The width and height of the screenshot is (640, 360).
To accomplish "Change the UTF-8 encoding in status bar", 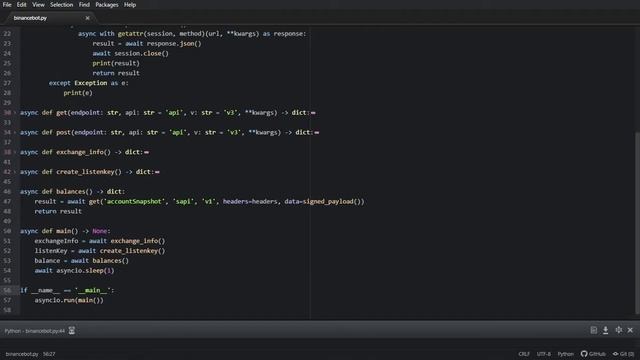I will click(544, 354).
